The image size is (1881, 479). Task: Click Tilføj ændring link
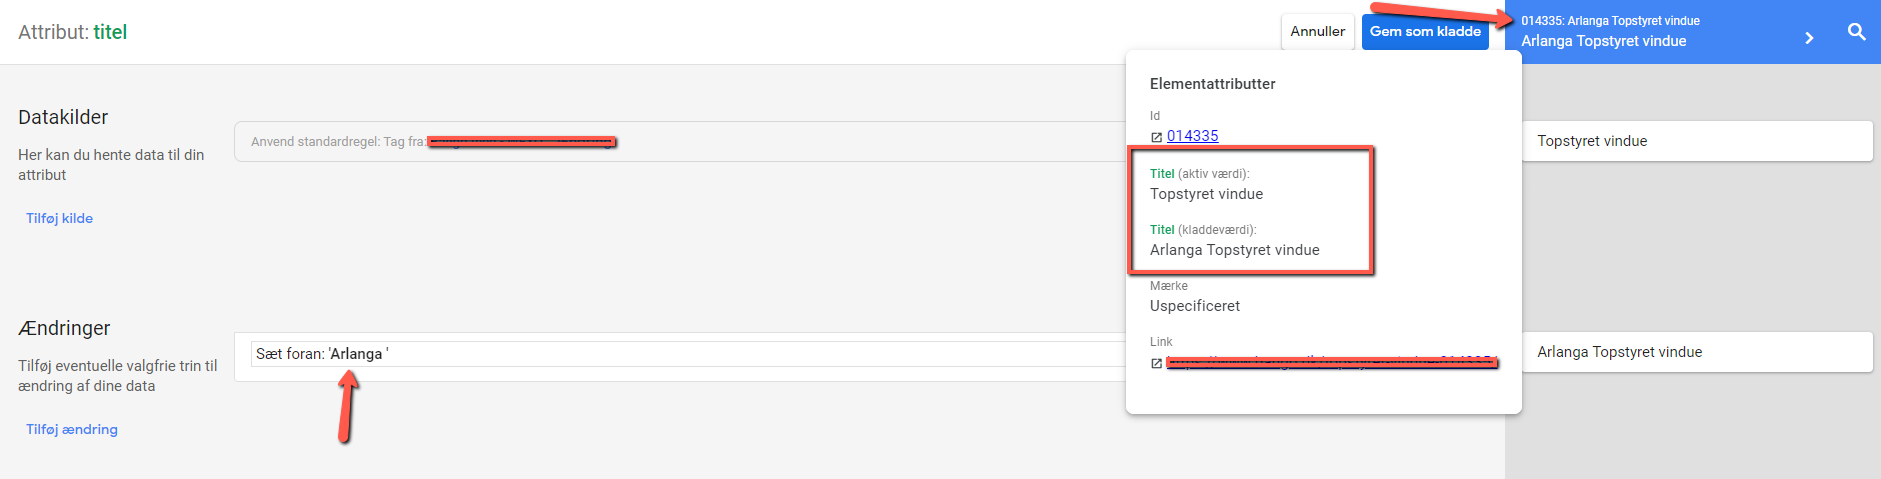(x=72, y=429)
